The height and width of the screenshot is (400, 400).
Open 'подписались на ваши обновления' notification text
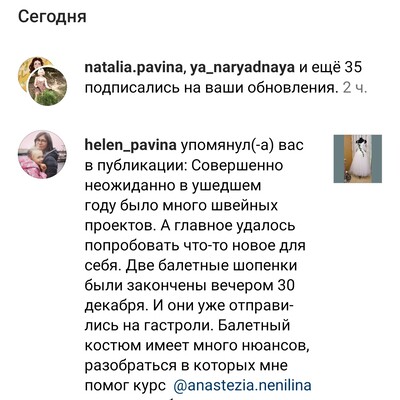click(x=210, y=88)
